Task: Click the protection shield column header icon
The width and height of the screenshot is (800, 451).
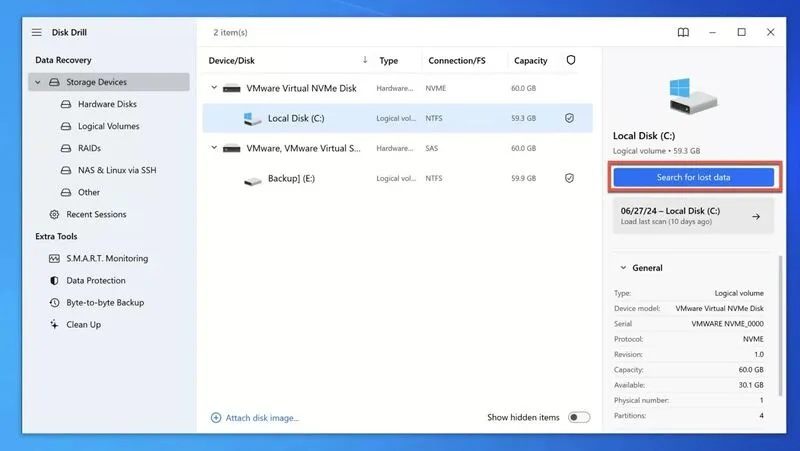Action: pos(571,60)
